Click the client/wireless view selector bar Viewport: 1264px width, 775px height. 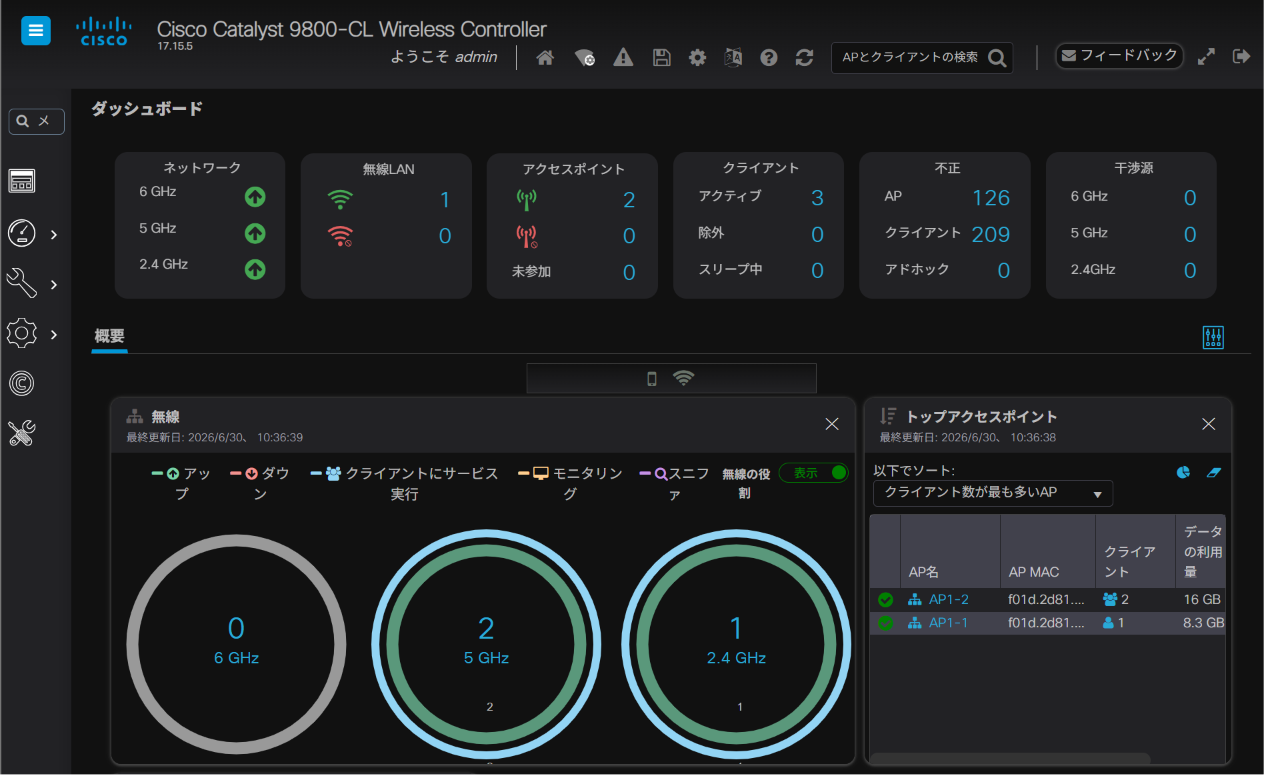tap(671, 378)
